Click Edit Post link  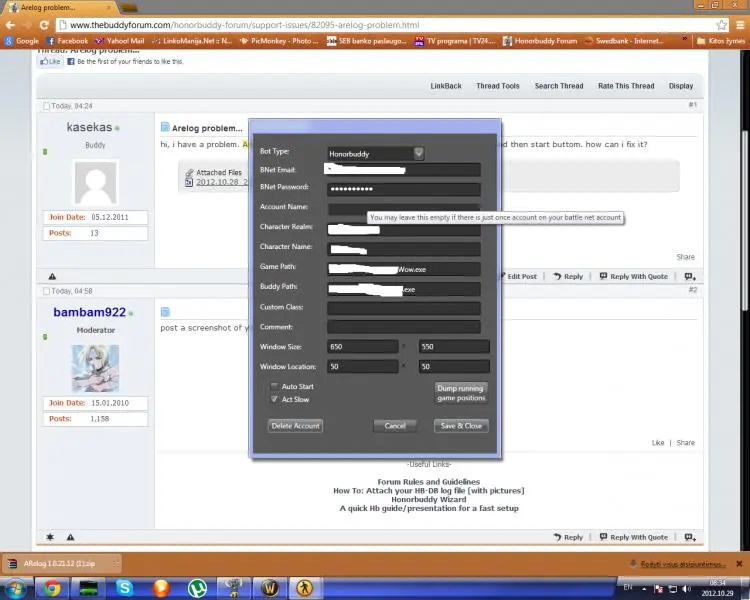[518, 277]
